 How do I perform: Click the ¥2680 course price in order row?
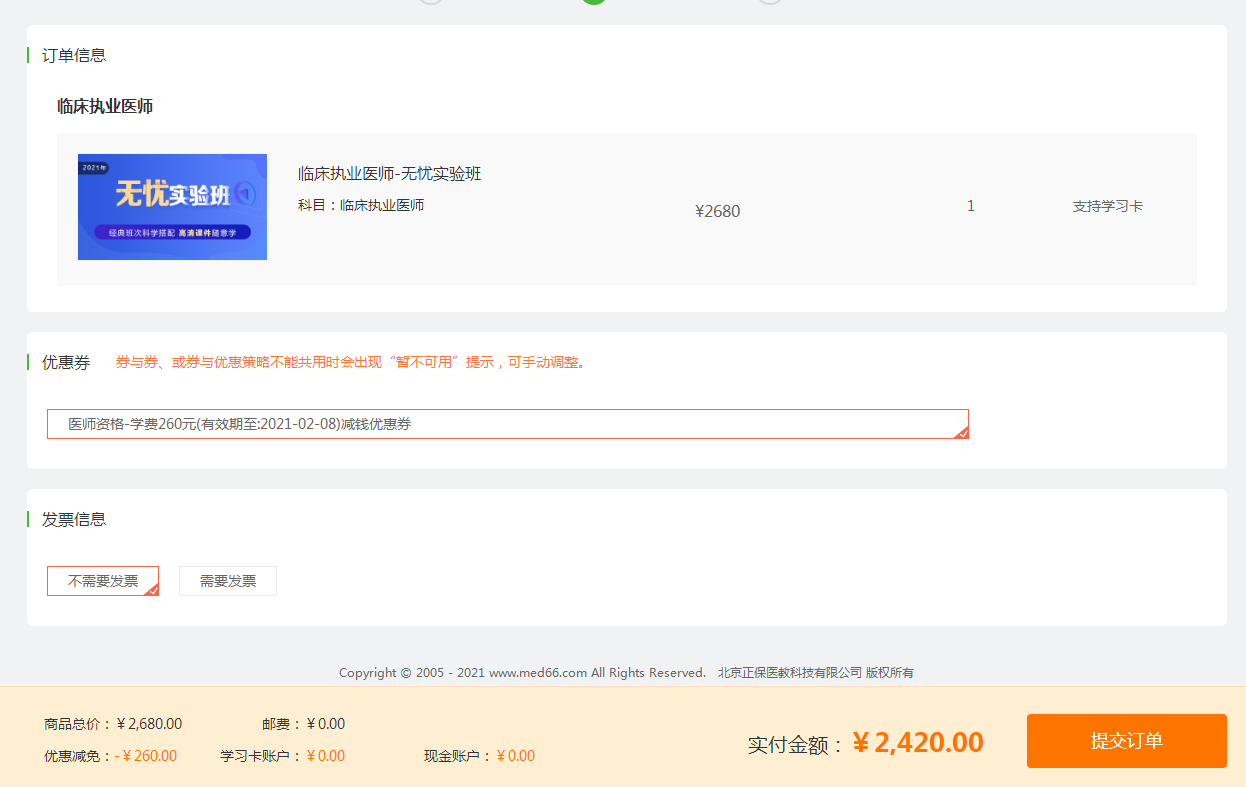[717, 211]
